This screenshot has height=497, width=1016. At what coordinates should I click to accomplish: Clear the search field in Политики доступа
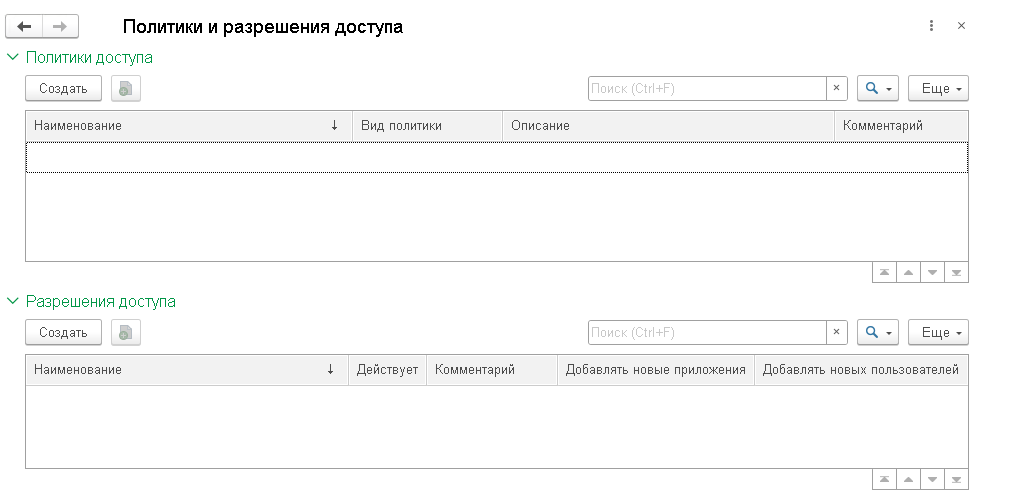click(837, 89)
